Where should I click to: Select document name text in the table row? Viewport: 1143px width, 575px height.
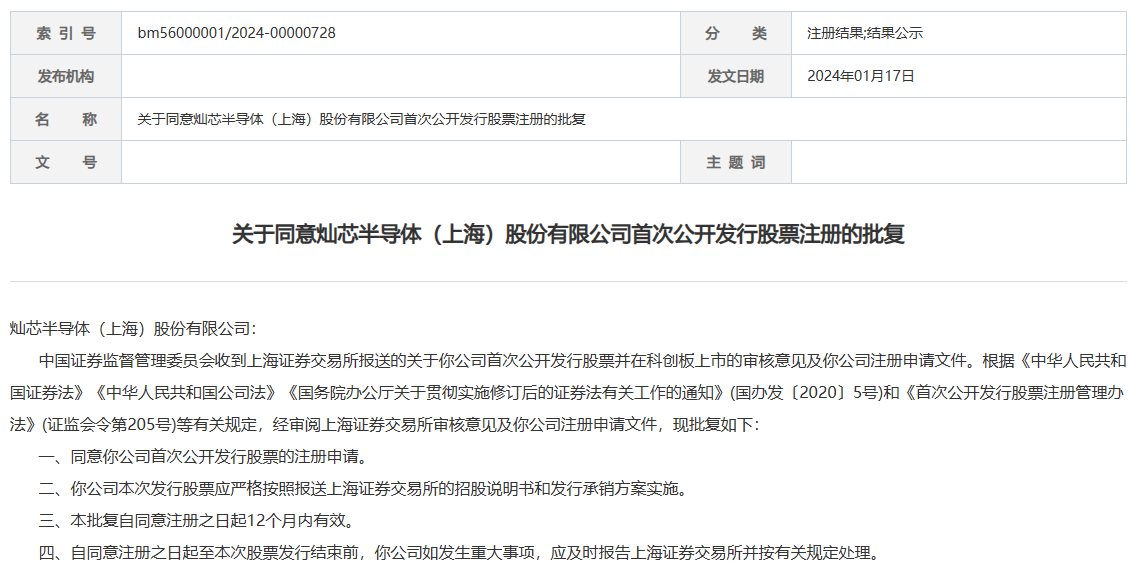pyautogui.click(x=362, y=119)
